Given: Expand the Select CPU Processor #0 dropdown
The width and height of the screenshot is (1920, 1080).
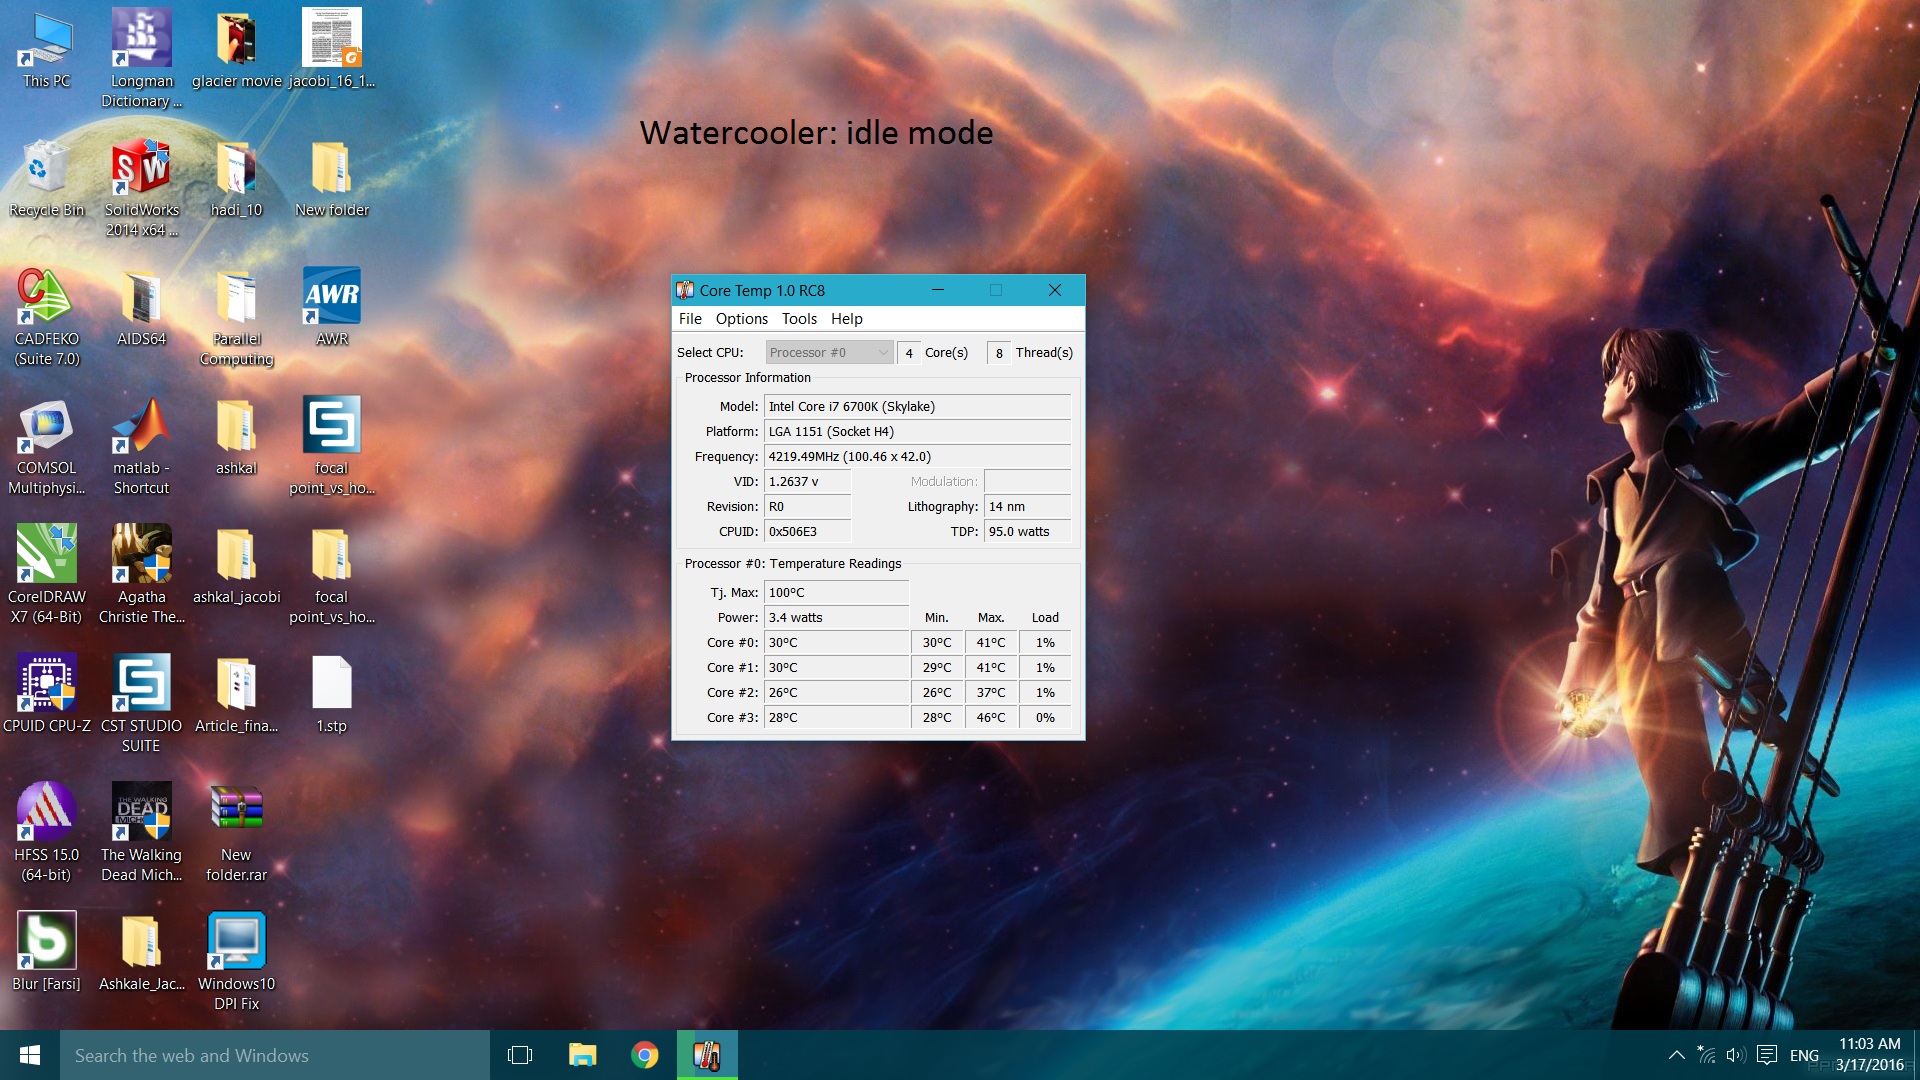Looking at the screenshot, I should pos(829,352).
